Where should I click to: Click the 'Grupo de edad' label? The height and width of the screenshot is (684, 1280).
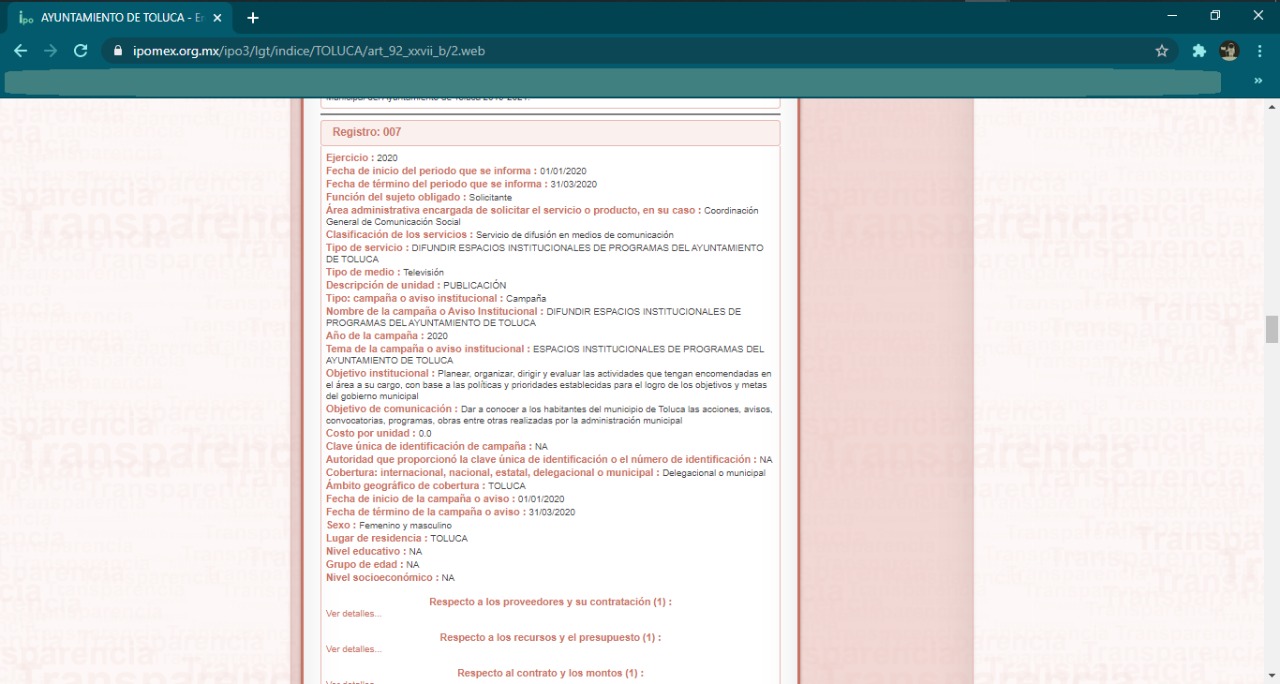[x=364, y=564]
